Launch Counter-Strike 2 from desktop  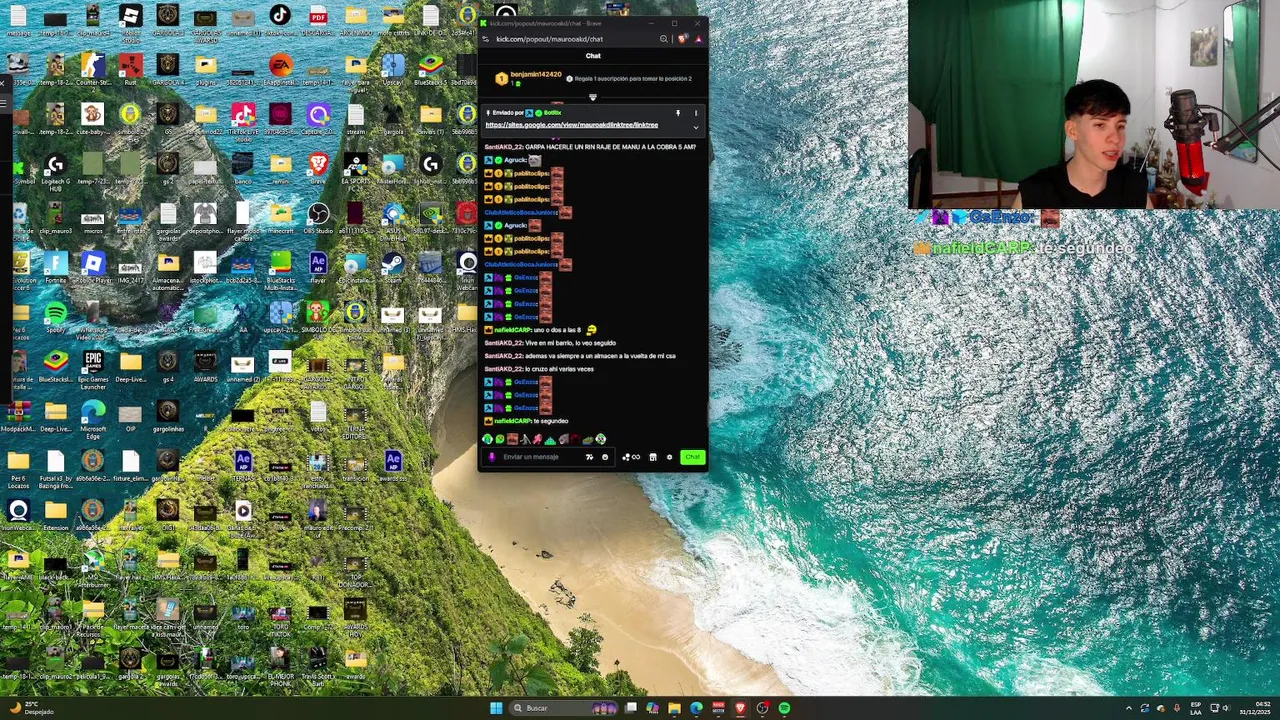point(93,70)
